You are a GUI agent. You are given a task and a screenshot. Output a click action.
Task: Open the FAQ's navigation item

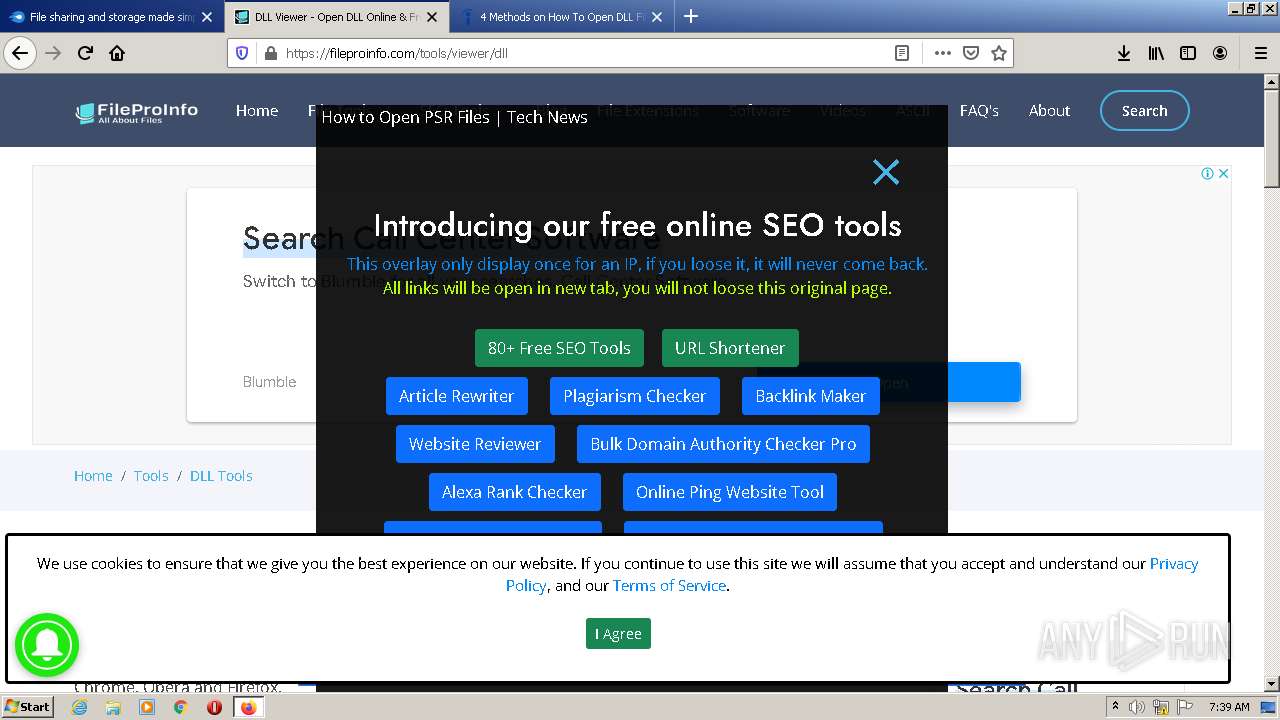979,111
